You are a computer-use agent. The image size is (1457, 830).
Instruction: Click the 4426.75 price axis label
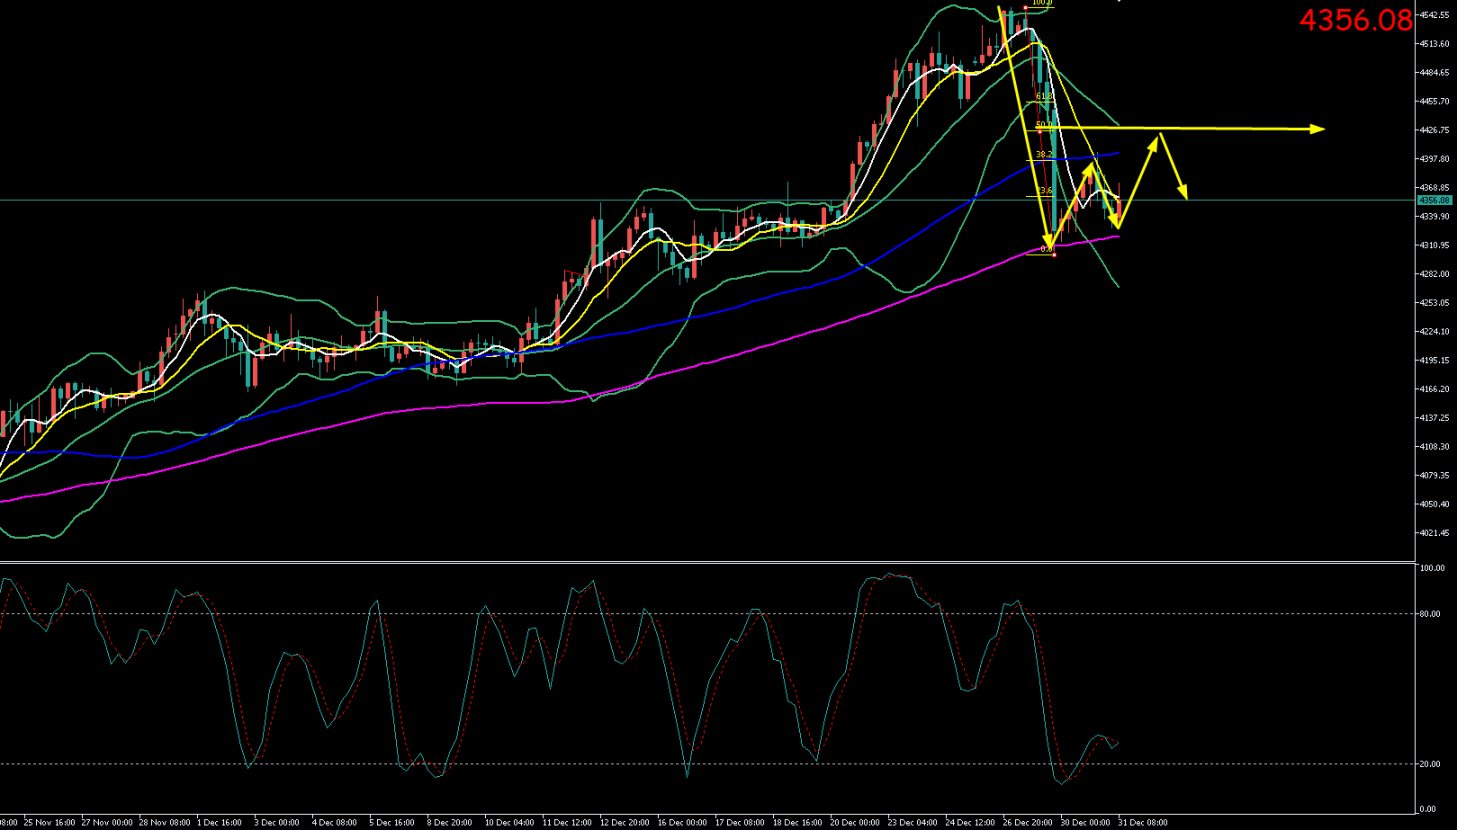[x=1435, y=130]
